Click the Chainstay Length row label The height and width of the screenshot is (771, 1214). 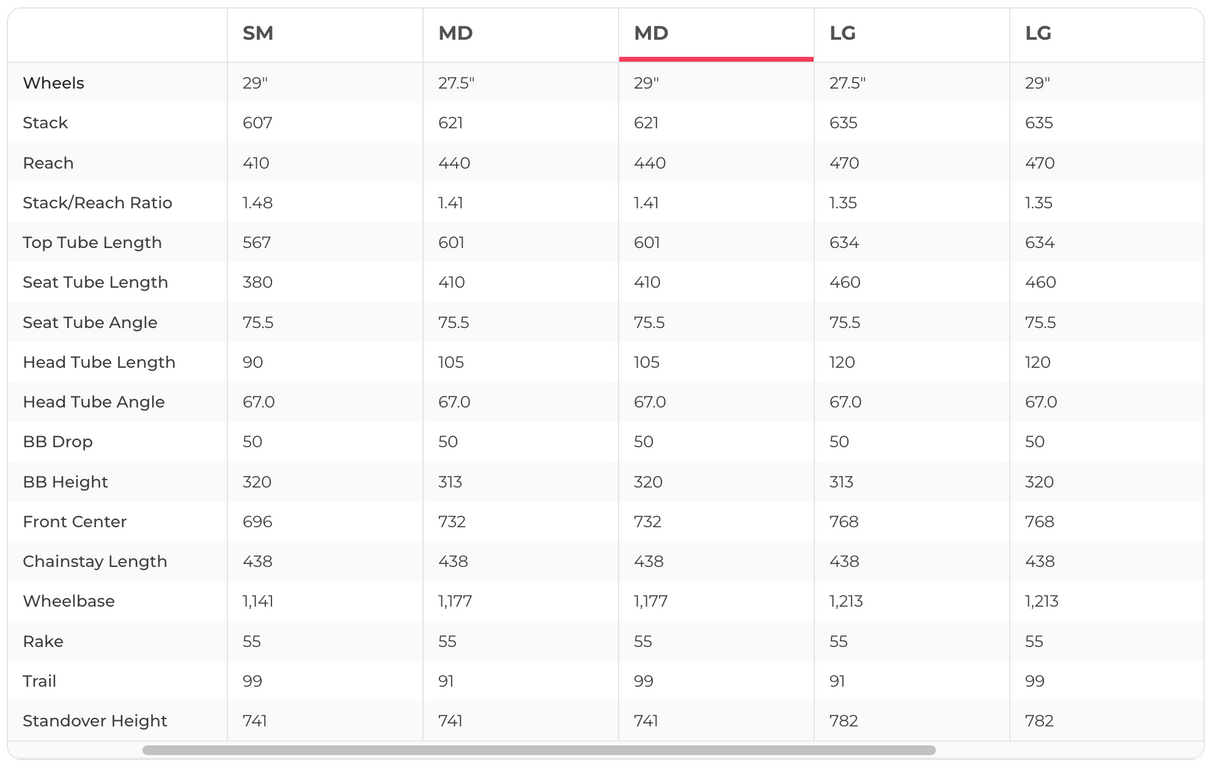click(x=95, y=562)
